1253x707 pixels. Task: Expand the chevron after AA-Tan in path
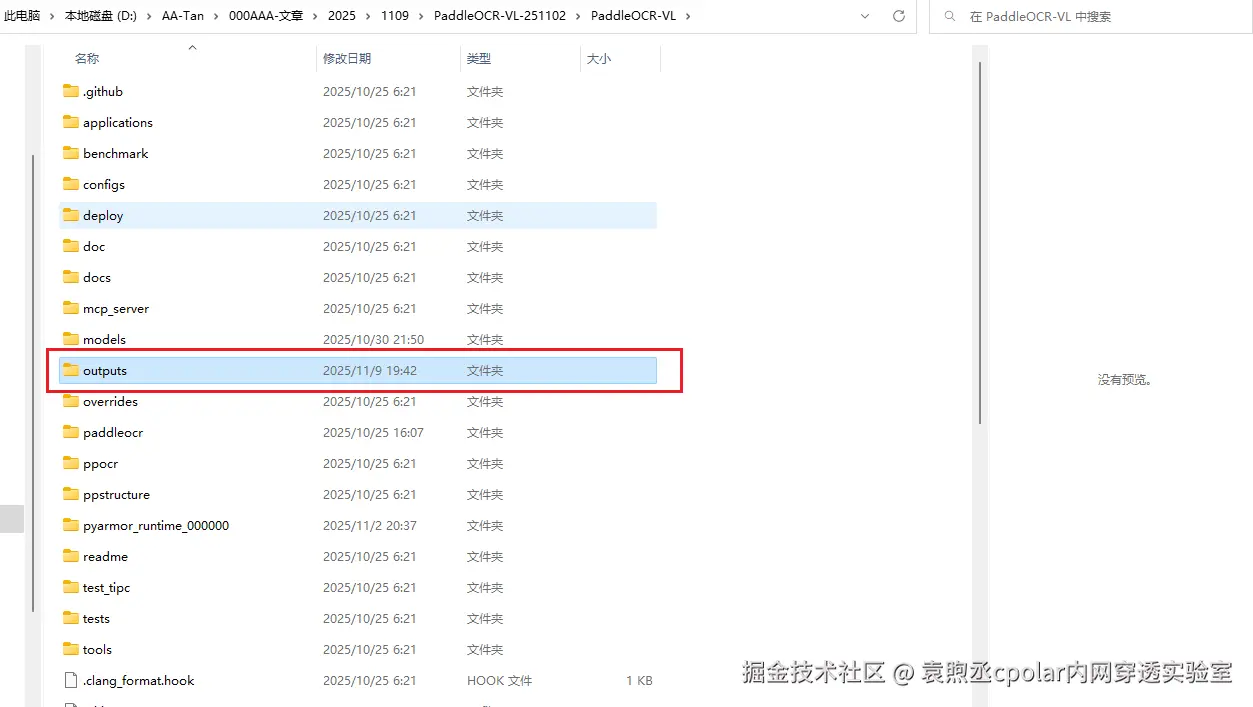tap(218, 16)
